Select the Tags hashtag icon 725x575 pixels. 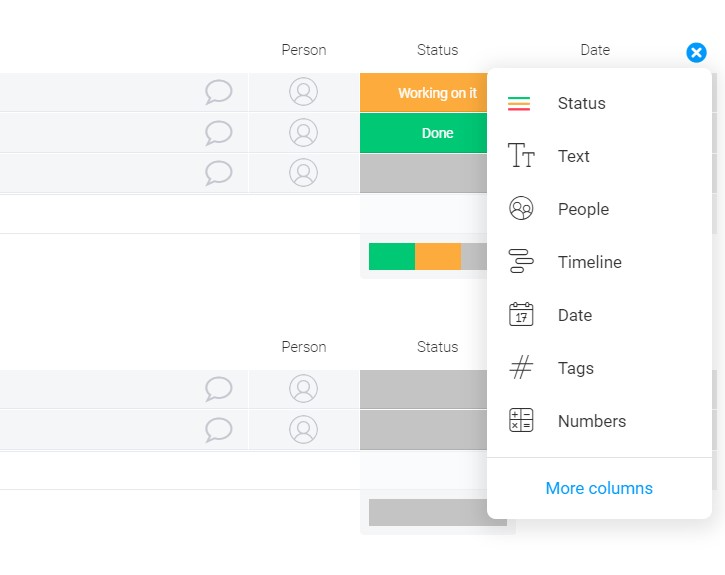click(x=521, y=367)
